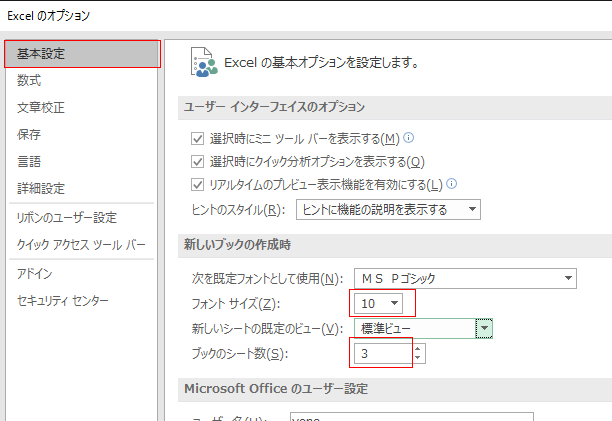The width and height of the screenshot is (612, 421).
Task: Open the セキュリティ センター category
Action: 63,300
